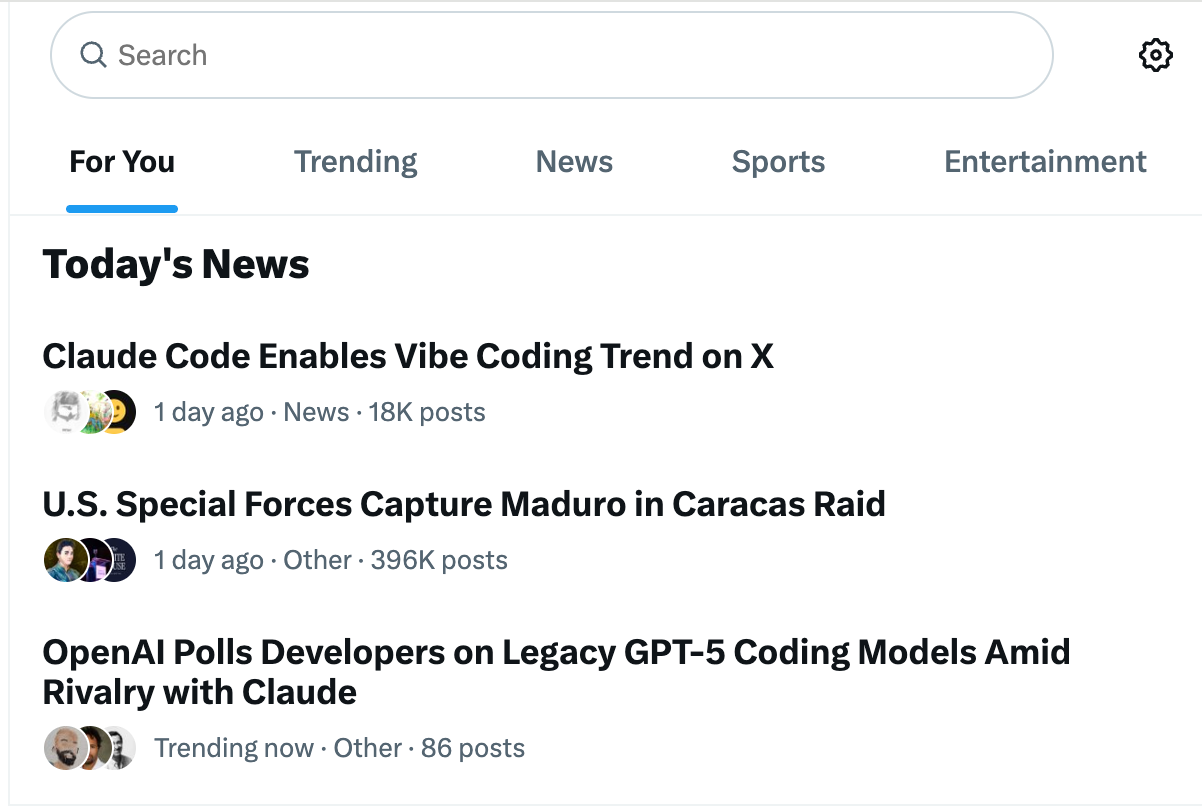Click the gray sketch avatar under Claude Code story
This screenshot has height=806, width=1202.
62,412
